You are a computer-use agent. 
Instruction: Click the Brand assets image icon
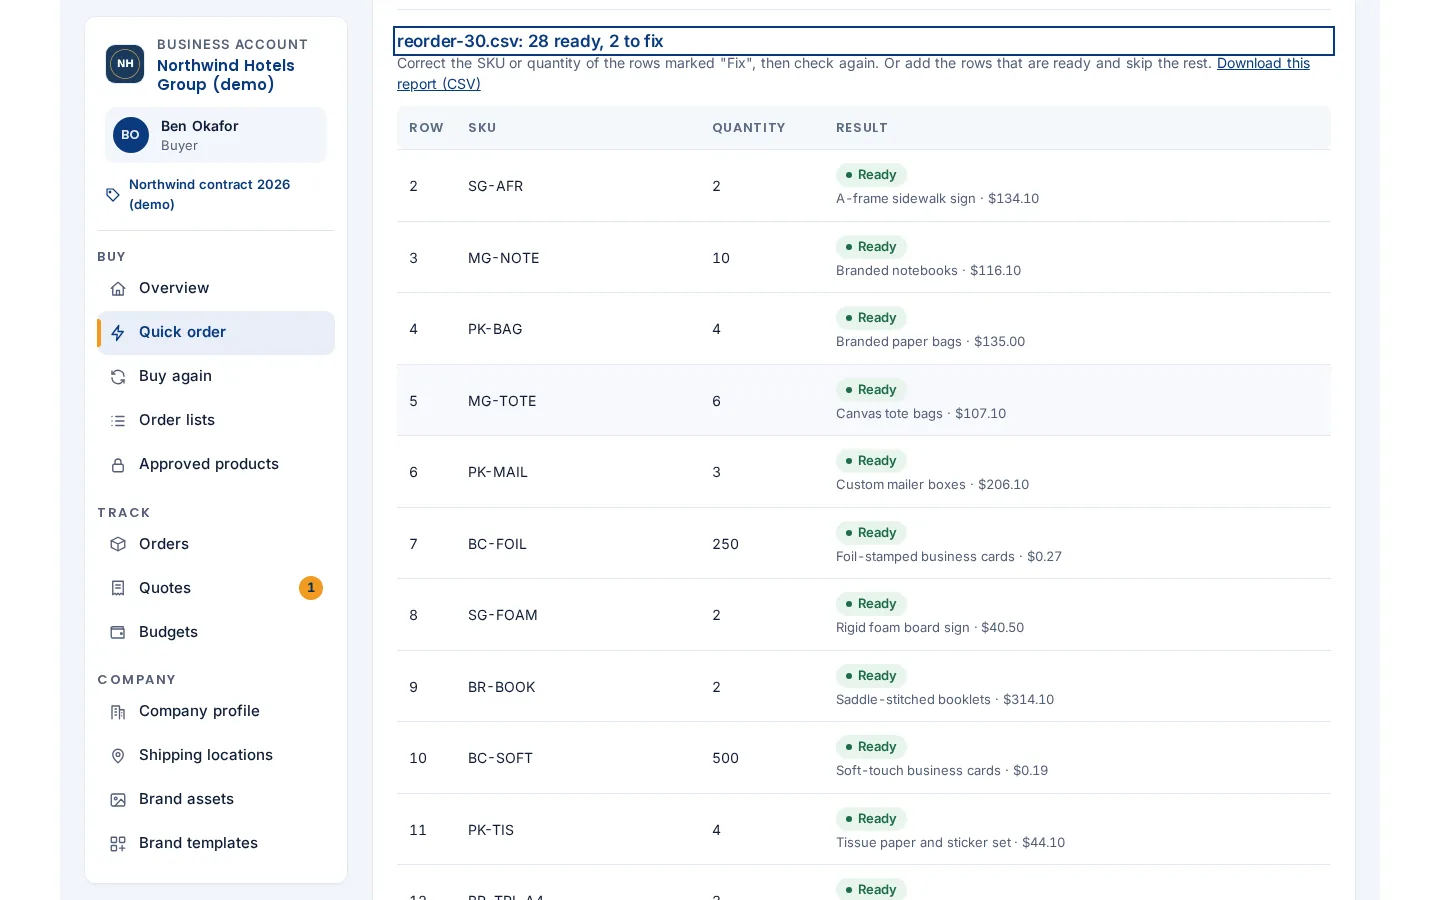pyautogui.click(x=118, y=800)
